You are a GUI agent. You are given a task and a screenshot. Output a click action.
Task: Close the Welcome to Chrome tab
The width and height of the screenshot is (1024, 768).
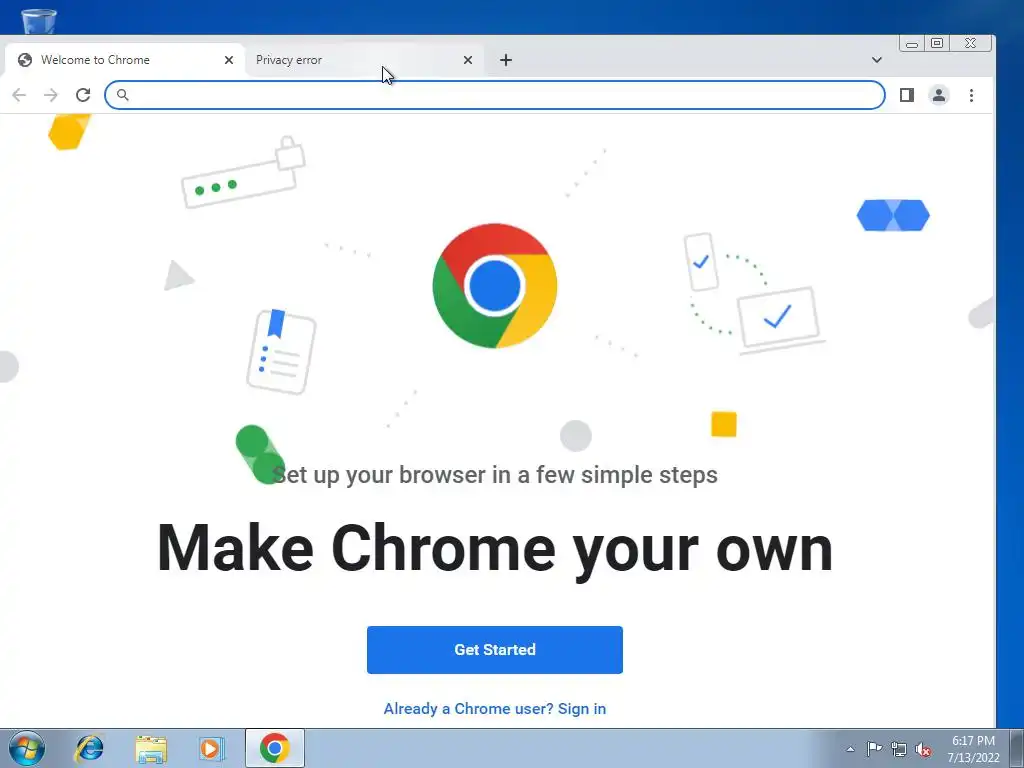click(229, 60)
